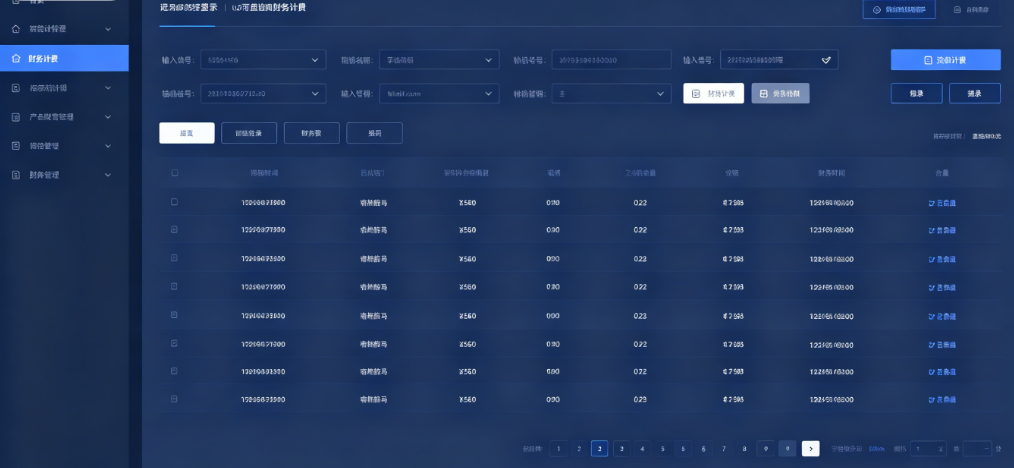Click the save icon inside the gray button
The image size is (1014, 468).
(x=764, y=94)
